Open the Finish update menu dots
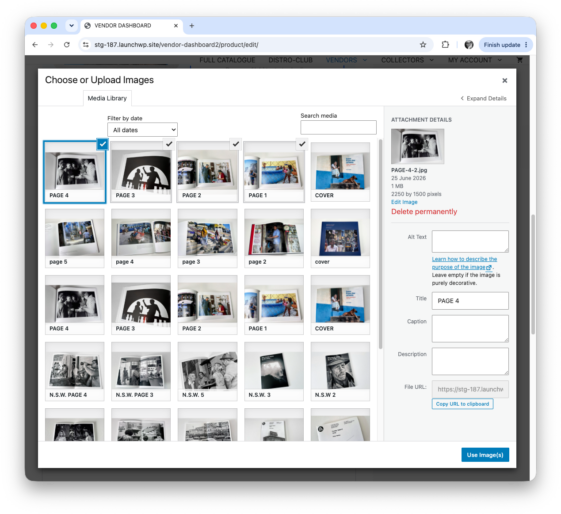Image resolution: width=561 pixels, height=514 pixels. (x=526, y=45)
